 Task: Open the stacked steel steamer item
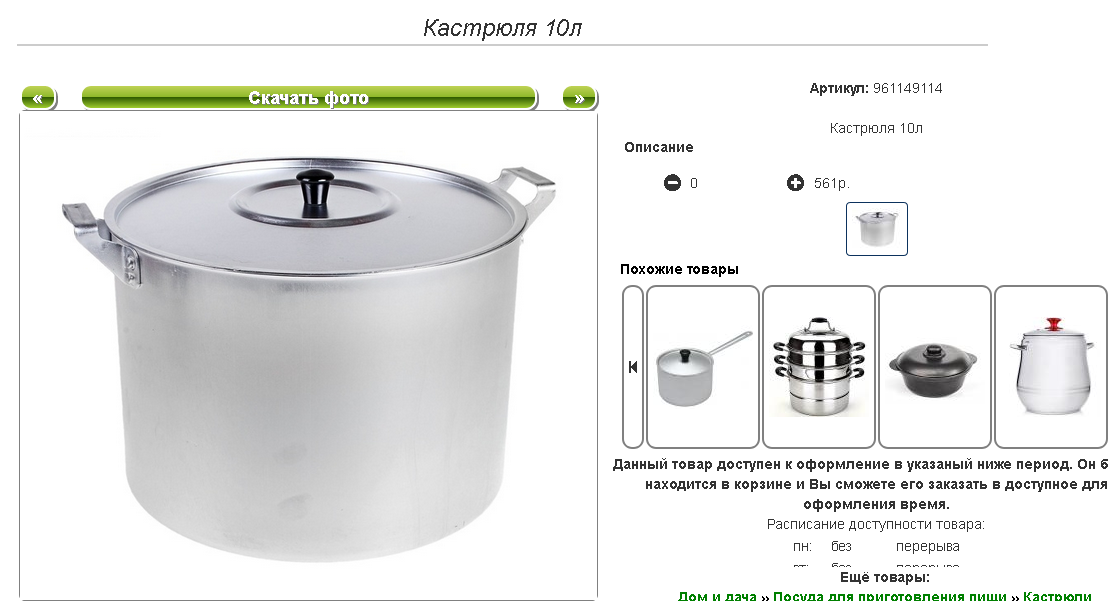point(819,366)
